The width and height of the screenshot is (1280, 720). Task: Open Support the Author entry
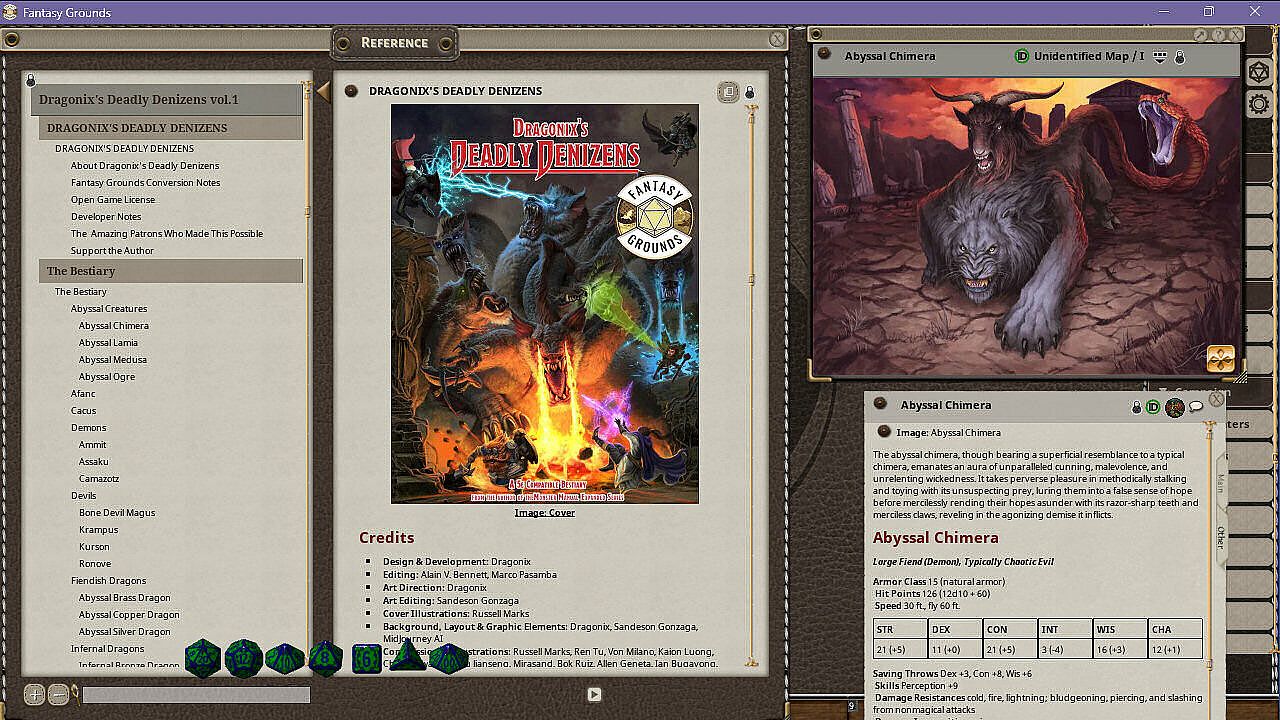[x=112, y=251]
